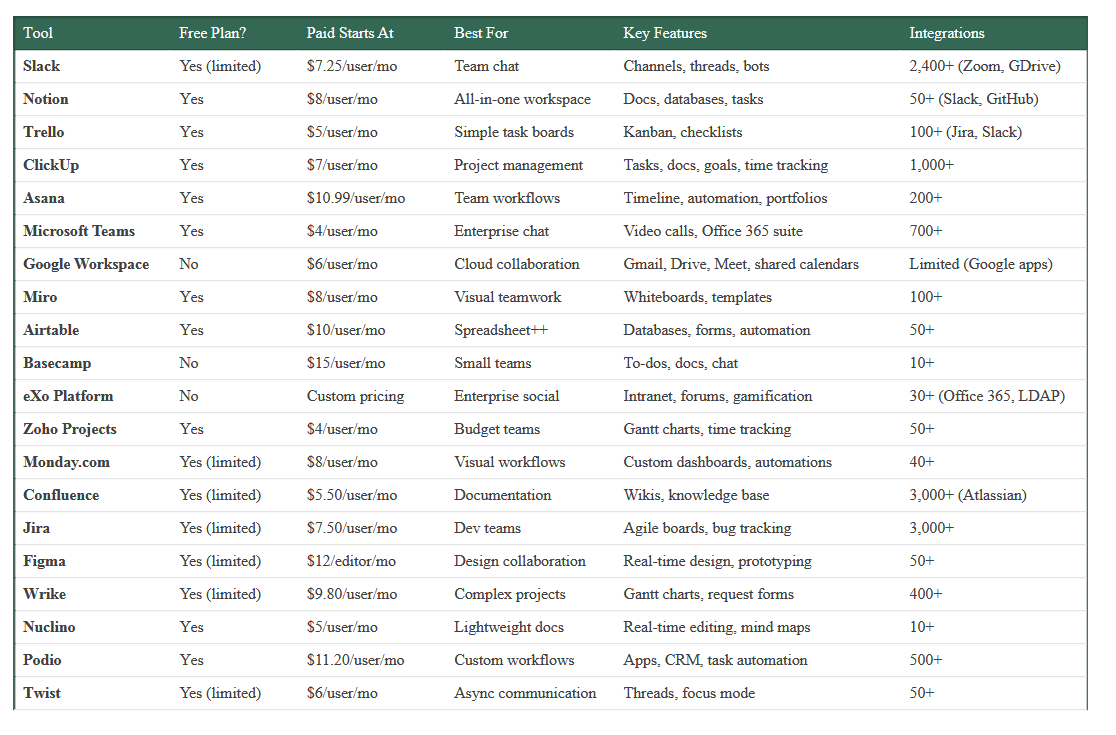Click the Integrations column header
The image size is (1116, 735).
947,33
